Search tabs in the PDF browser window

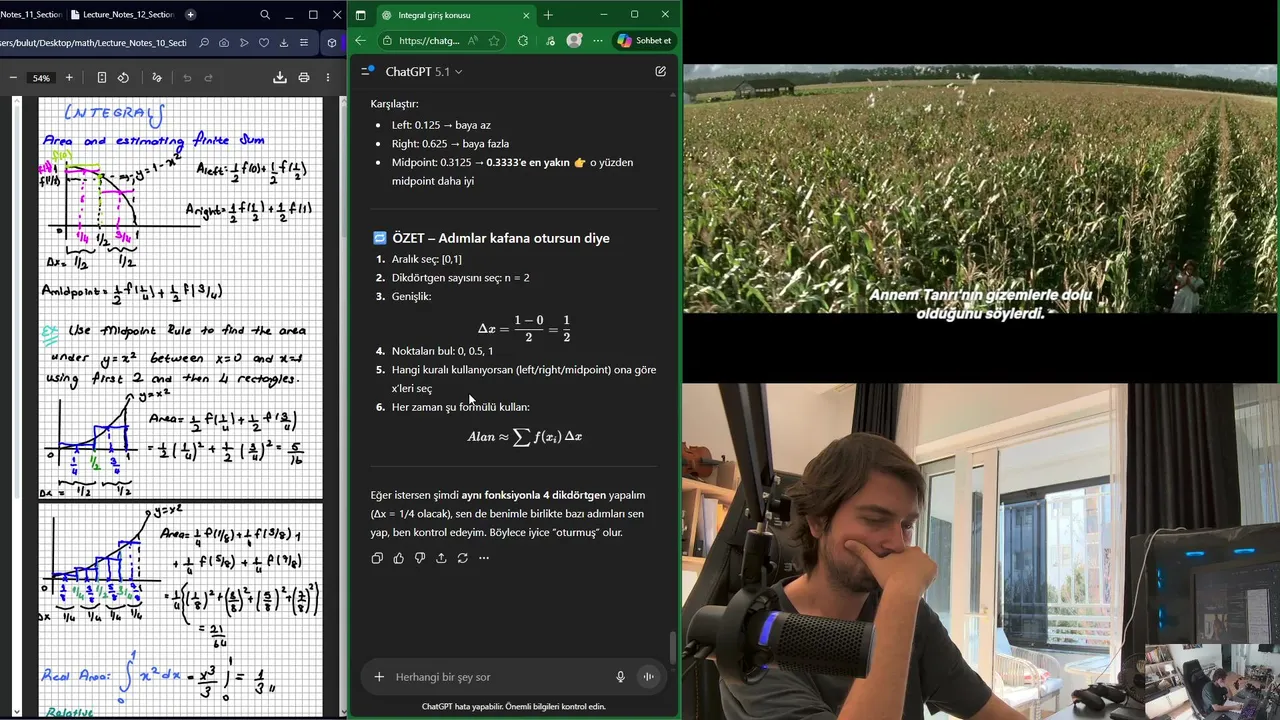pos(265,15)
